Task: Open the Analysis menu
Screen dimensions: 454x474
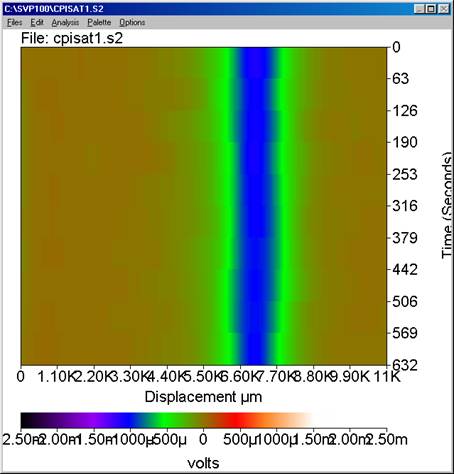Action: [65, 22]
